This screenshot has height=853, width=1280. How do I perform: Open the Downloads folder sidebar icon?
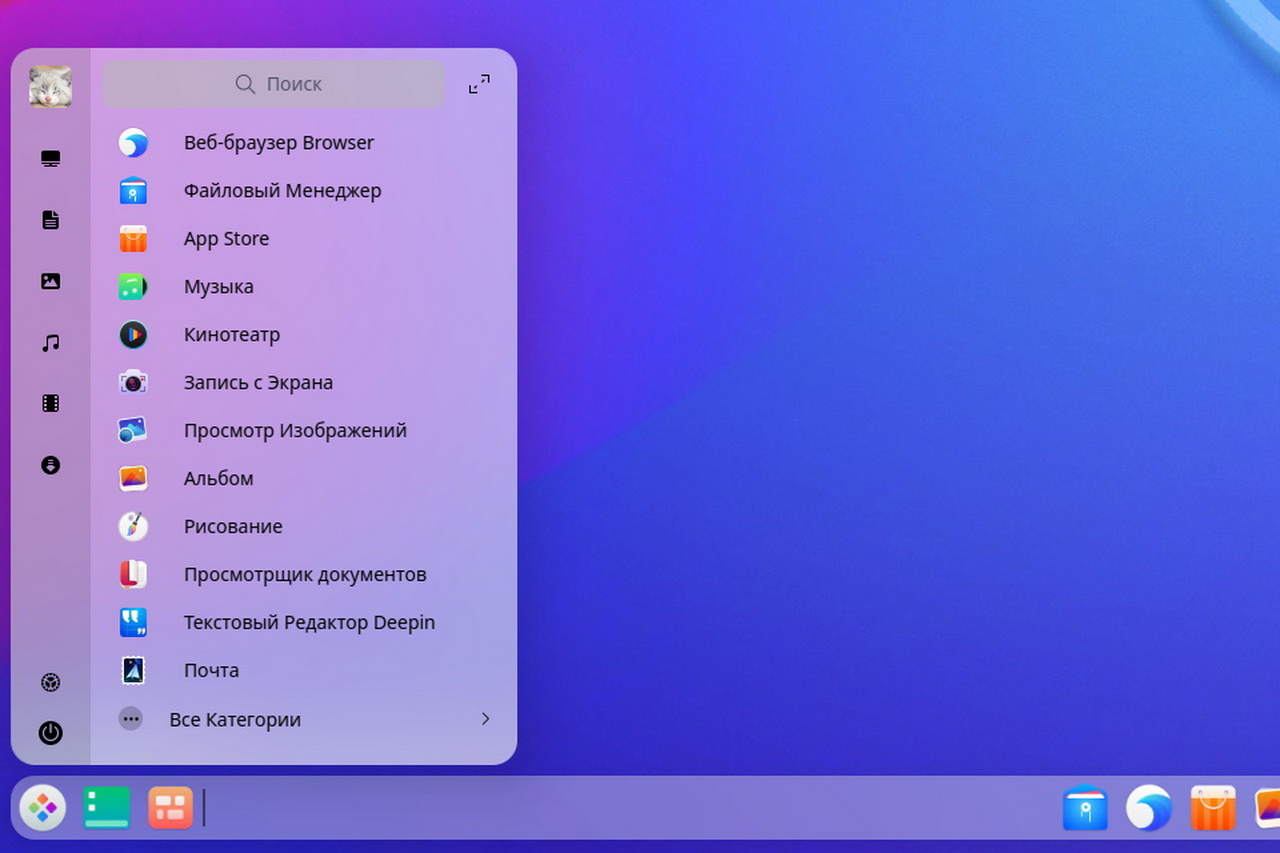click(51, 465)
